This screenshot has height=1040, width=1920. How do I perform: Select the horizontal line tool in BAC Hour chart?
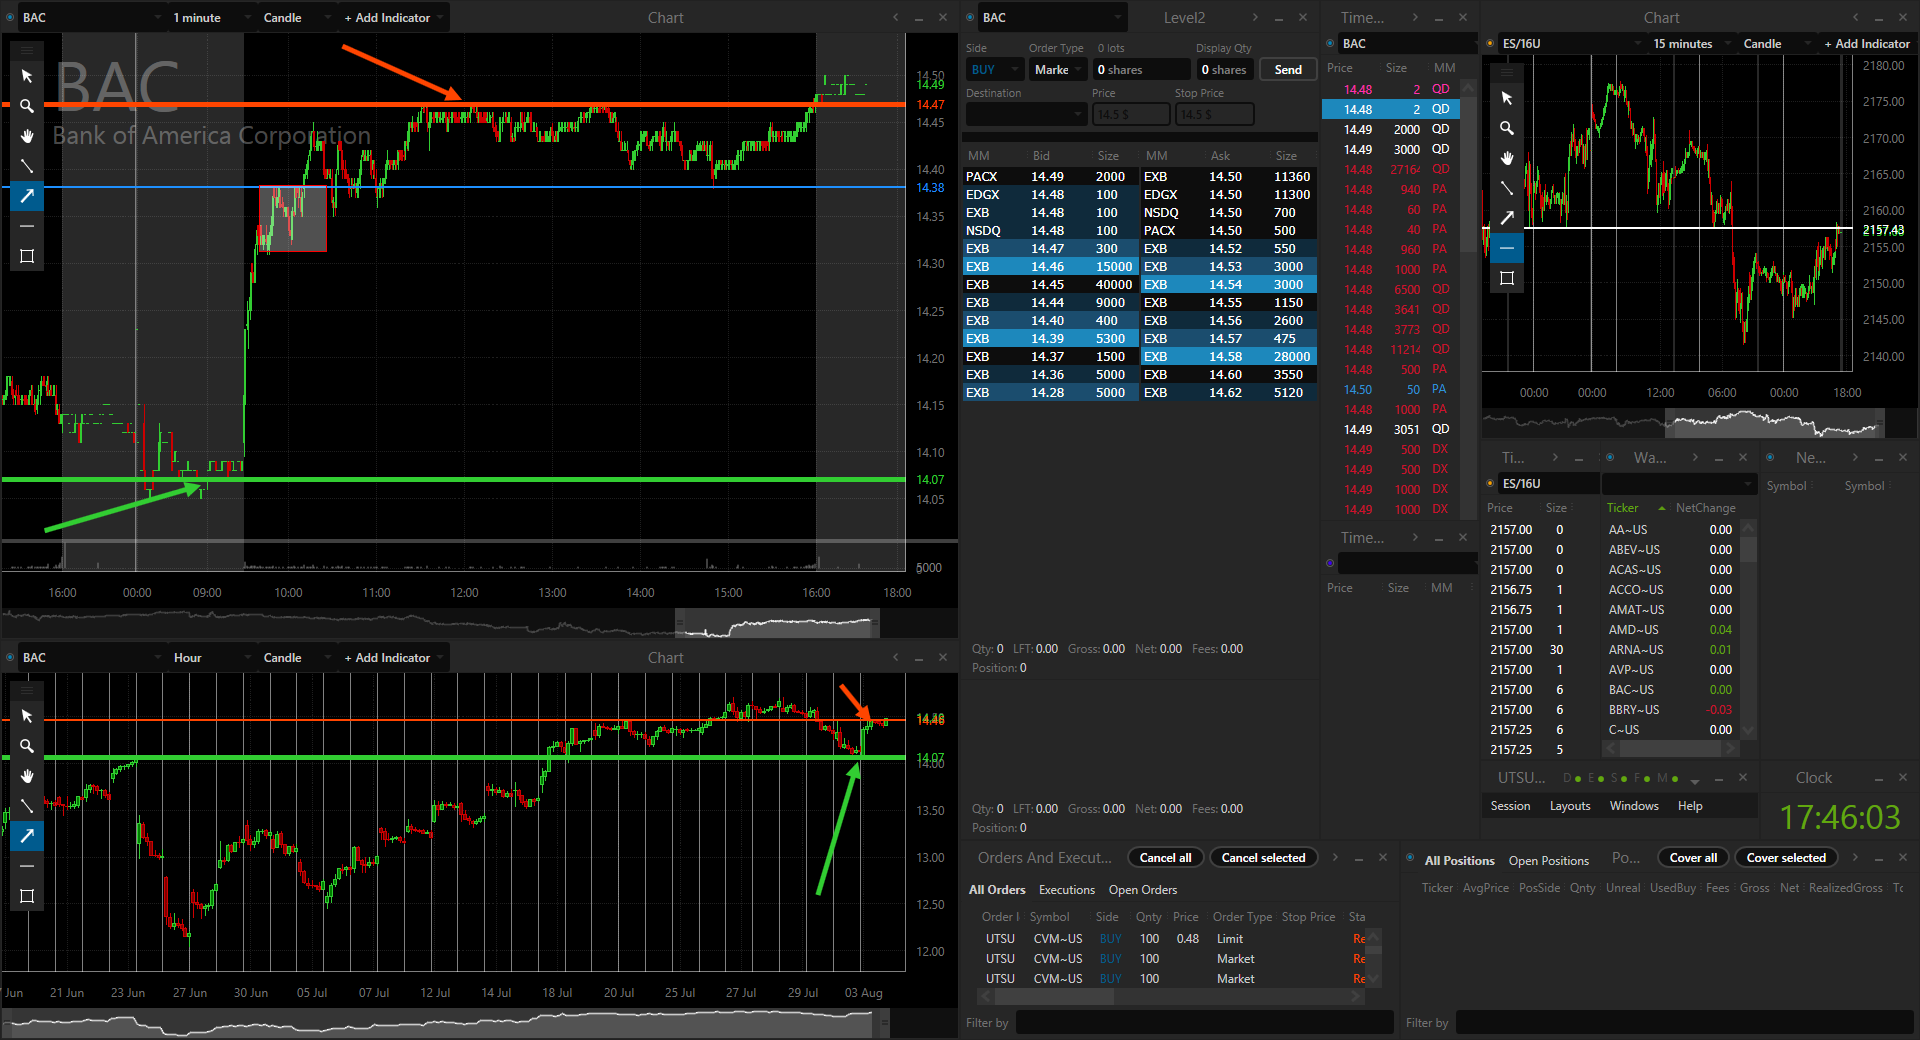(27, 866)
